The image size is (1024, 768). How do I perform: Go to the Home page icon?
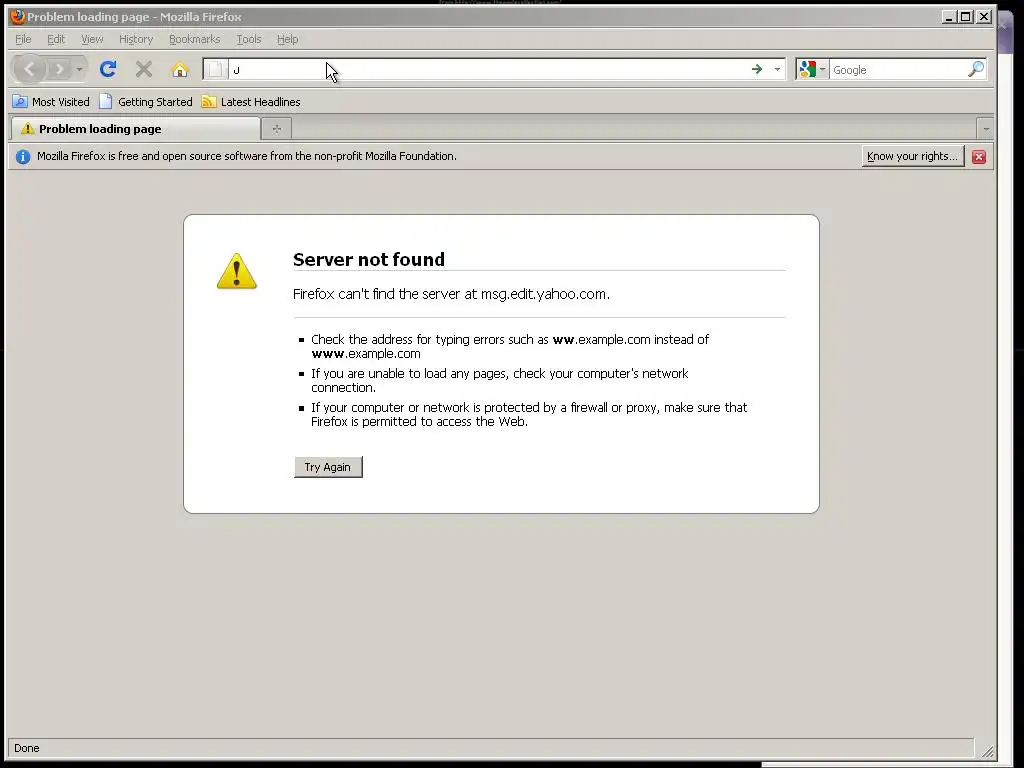(x=180, y=69)
